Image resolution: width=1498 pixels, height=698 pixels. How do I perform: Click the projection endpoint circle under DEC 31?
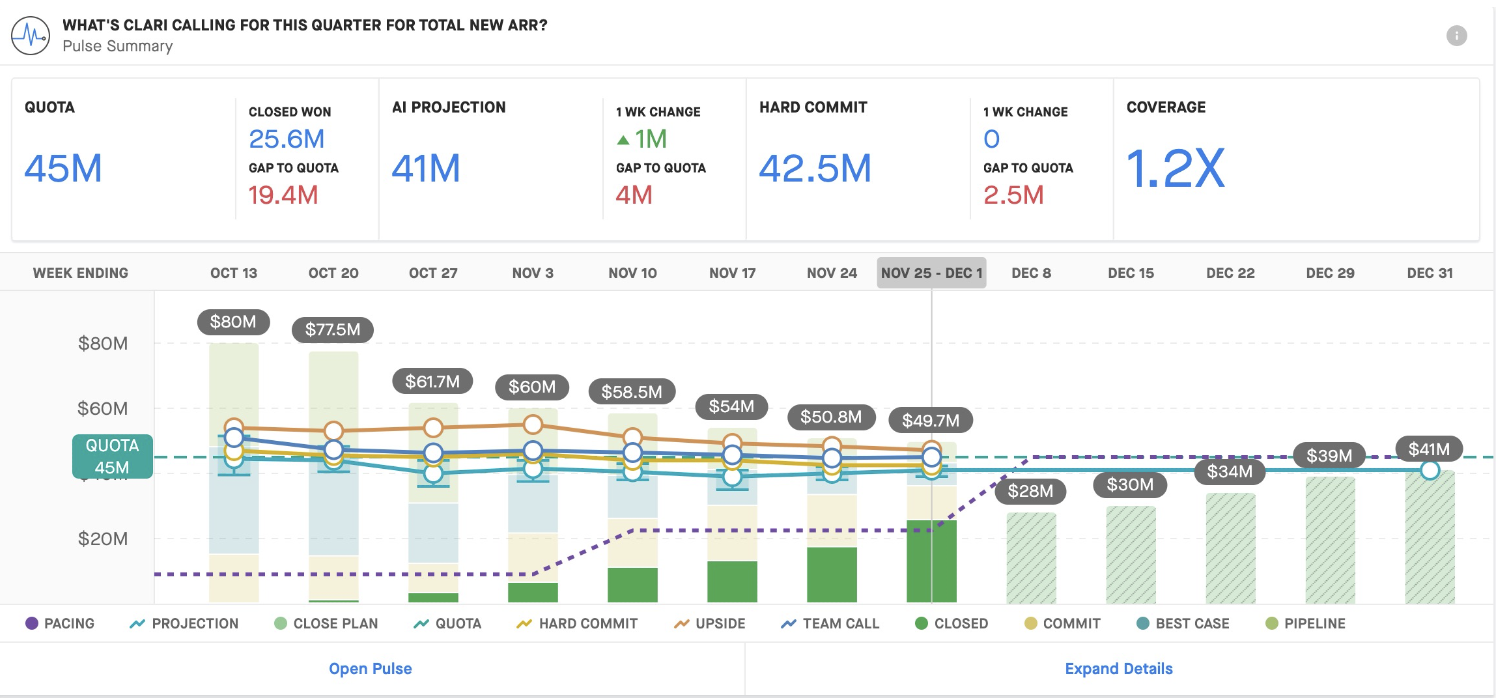click(1430, 470)
